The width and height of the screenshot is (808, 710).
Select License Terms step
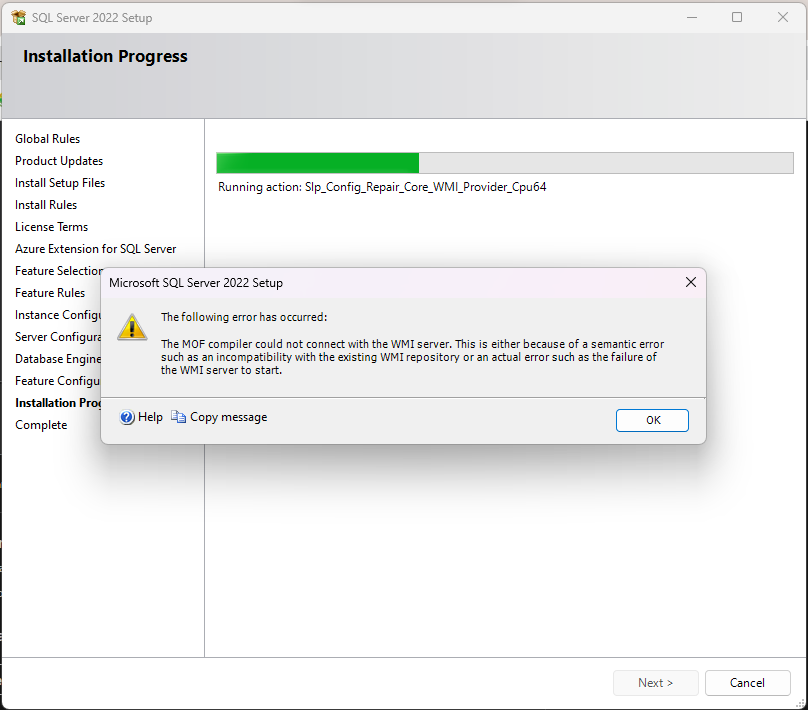click(52, 227)
